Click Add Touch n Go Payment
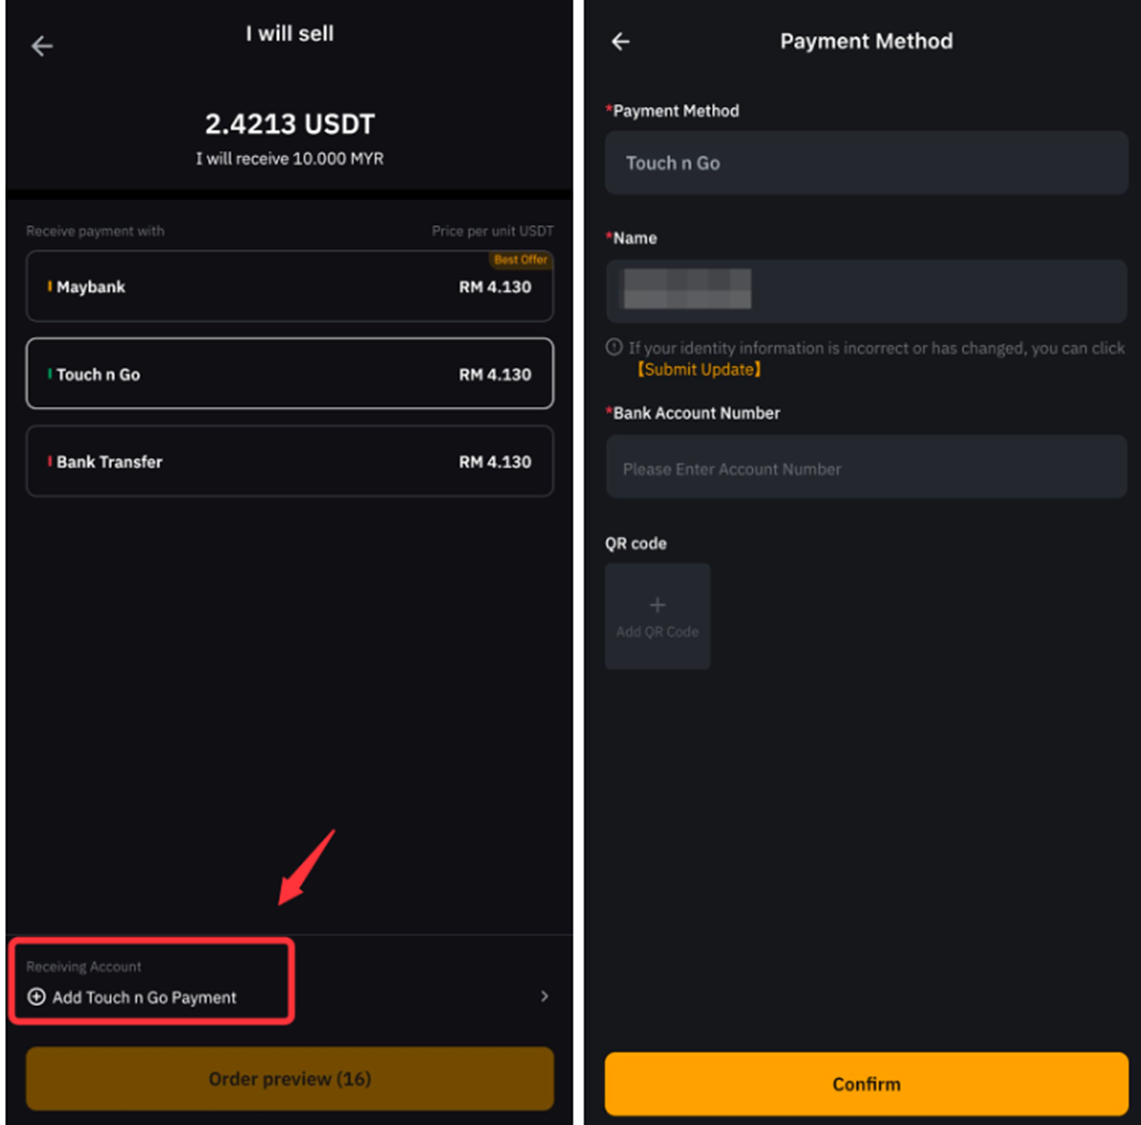The width and height of the screenshot is (1141, 1125). pyautogui.click(x=145, y=997)
